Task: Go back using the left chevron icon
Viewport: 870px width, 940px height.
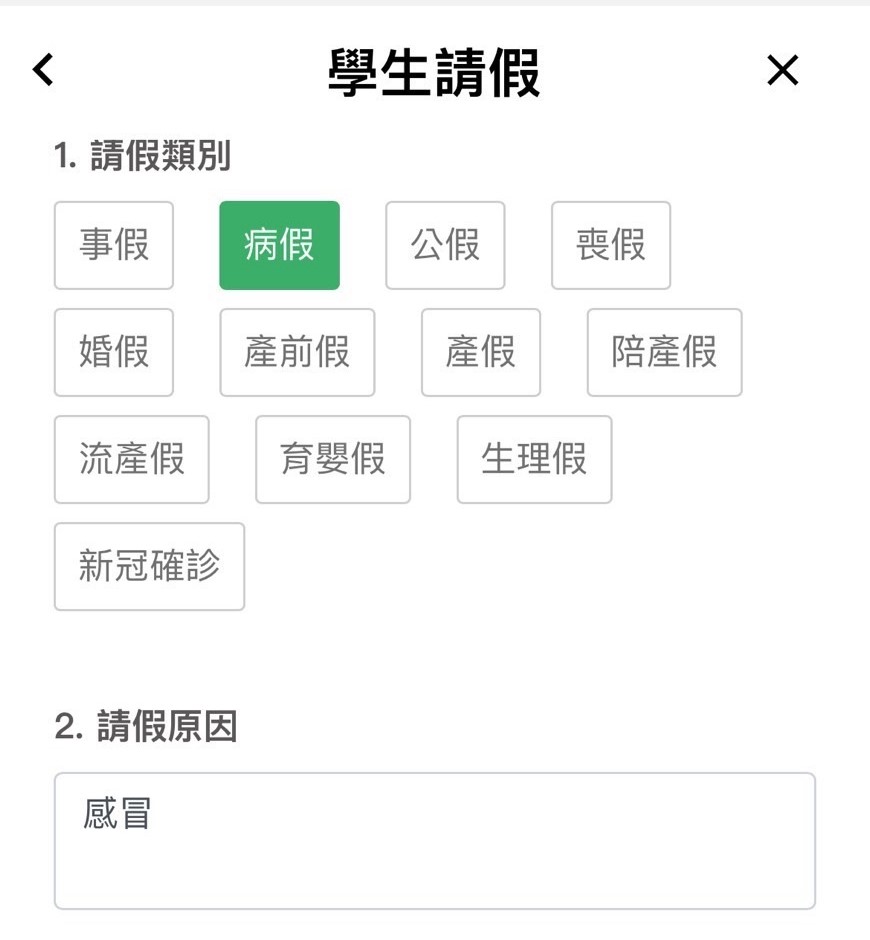Action: (x=43, y=70)
